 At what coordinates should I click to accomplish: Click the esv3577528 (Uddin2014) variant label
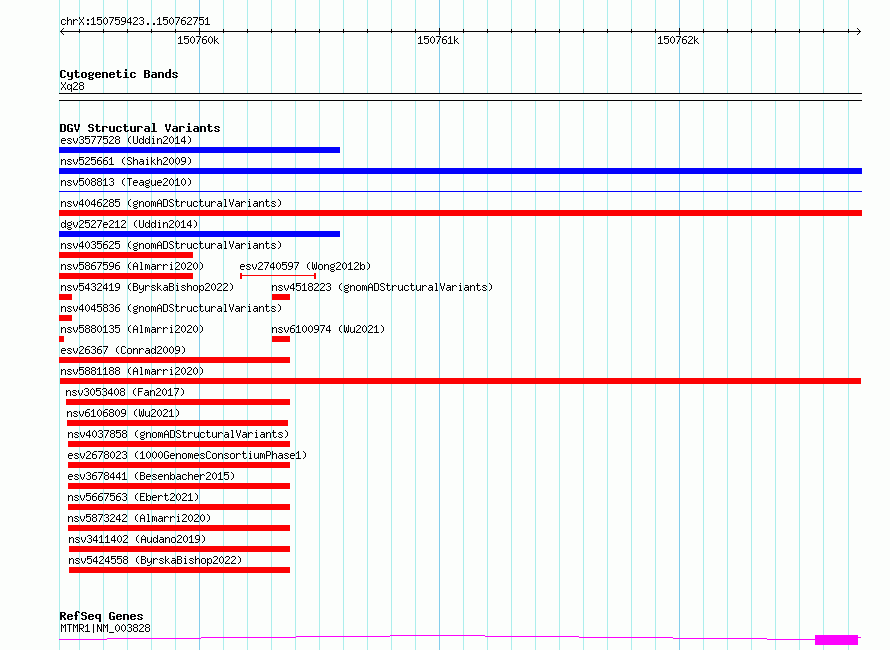[x=126, y=140]
